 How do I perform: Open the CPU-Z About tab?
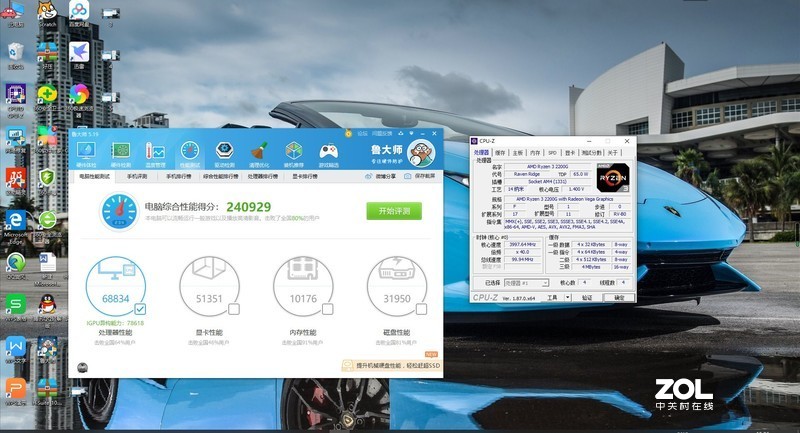(613, 152)
